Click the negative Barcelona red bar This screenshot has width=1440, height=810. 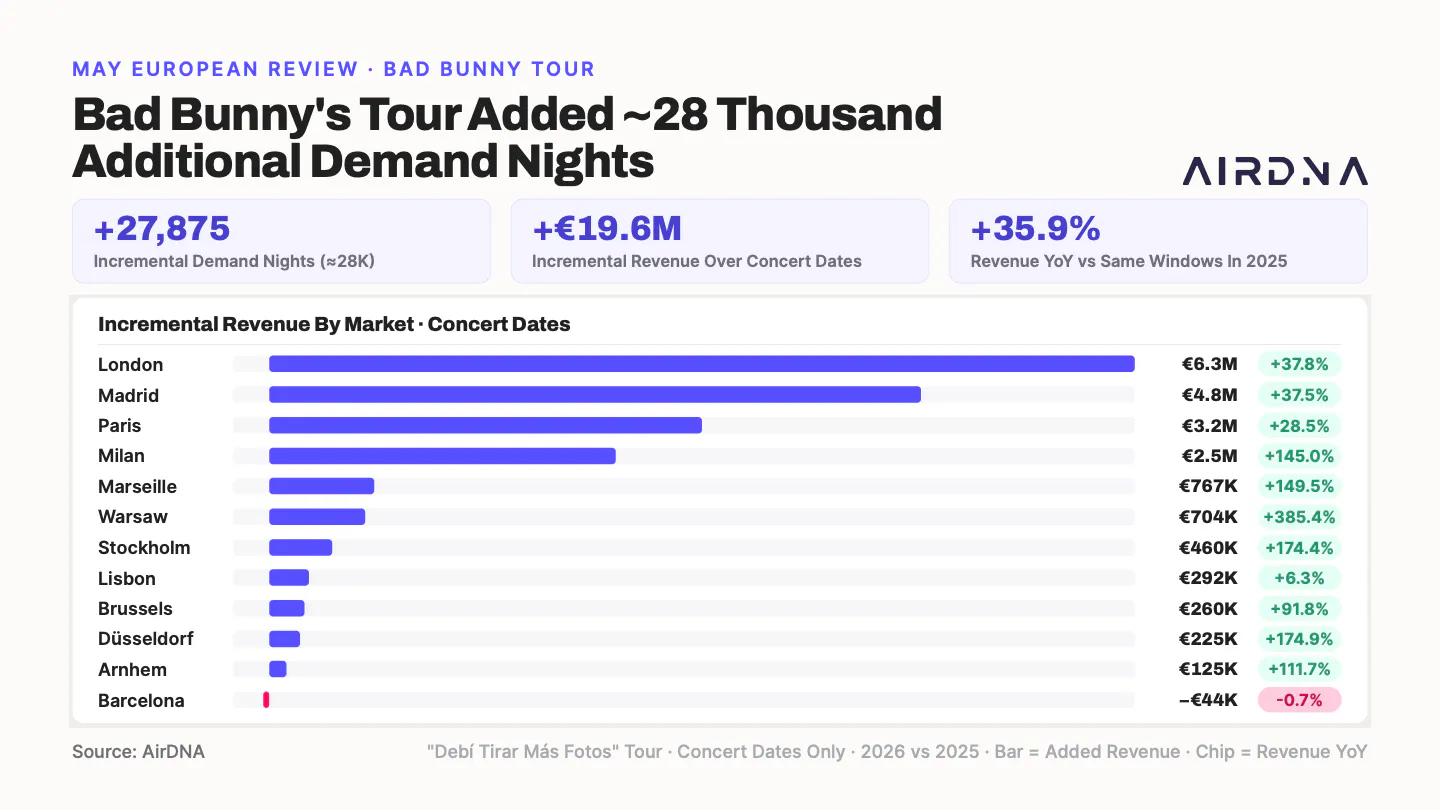[266, 700]
